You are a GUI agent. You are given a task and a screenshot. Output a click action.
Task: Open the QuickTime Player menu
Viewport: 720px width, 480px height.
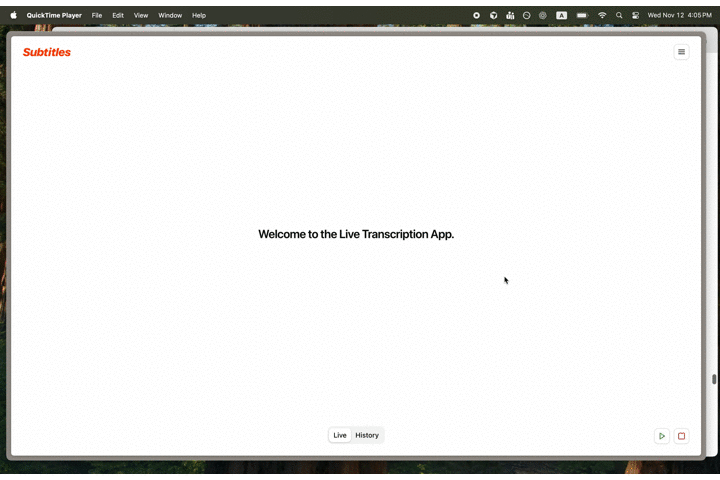(54, 15)
